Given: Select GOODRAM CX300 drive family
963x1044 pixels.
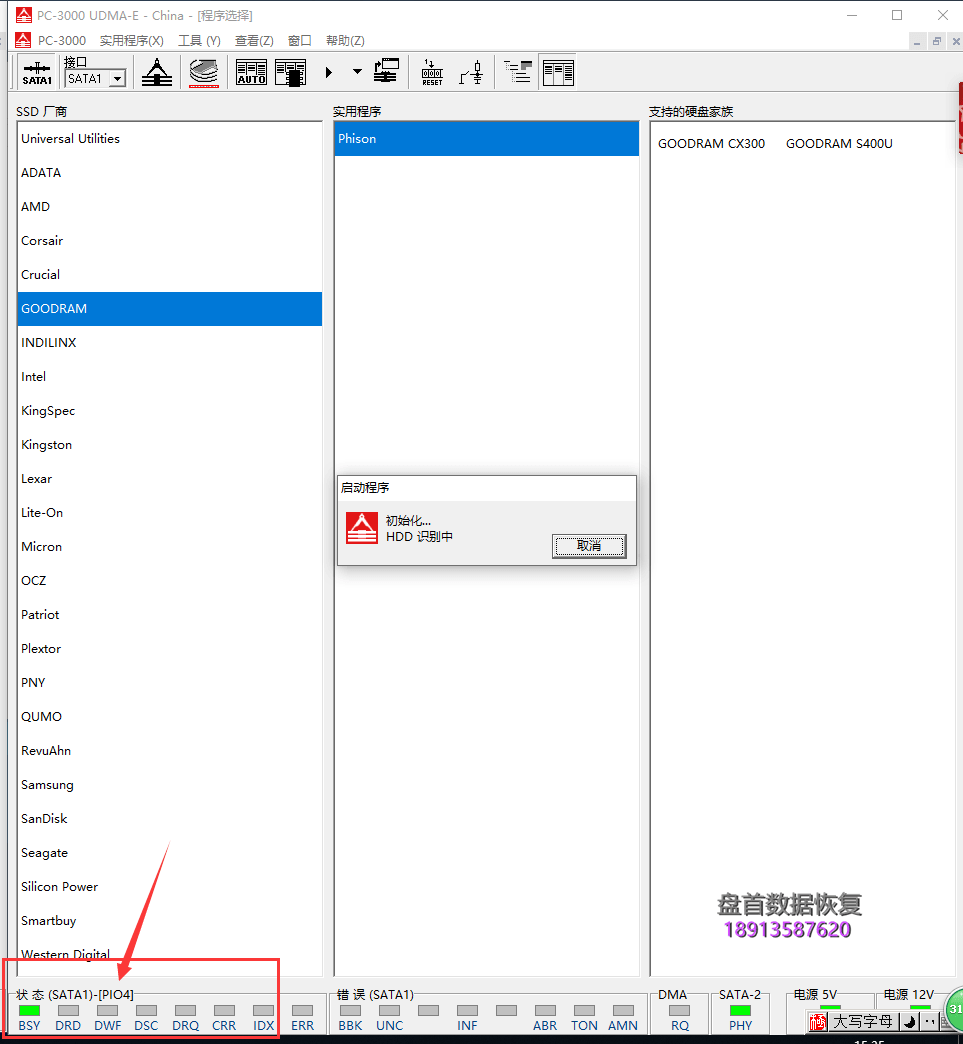Looking at the screenshot, I should pyautogui.click(x=711, y=144).
